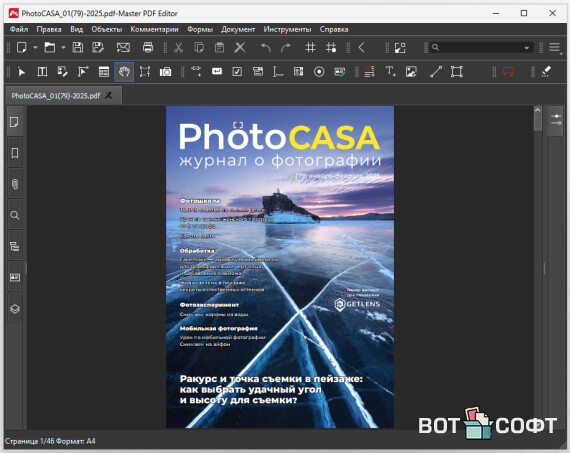The height and width of the screenshot is (453, 570).
Task: Redo the last action
Action: click(286, 47)
